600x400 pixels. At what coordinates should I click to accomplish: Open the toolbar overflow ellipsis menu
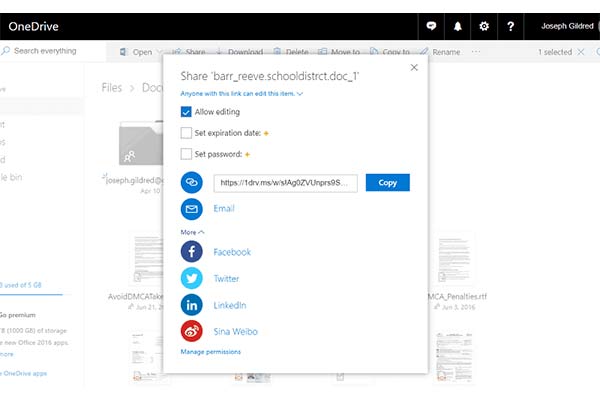click(476, 52)
